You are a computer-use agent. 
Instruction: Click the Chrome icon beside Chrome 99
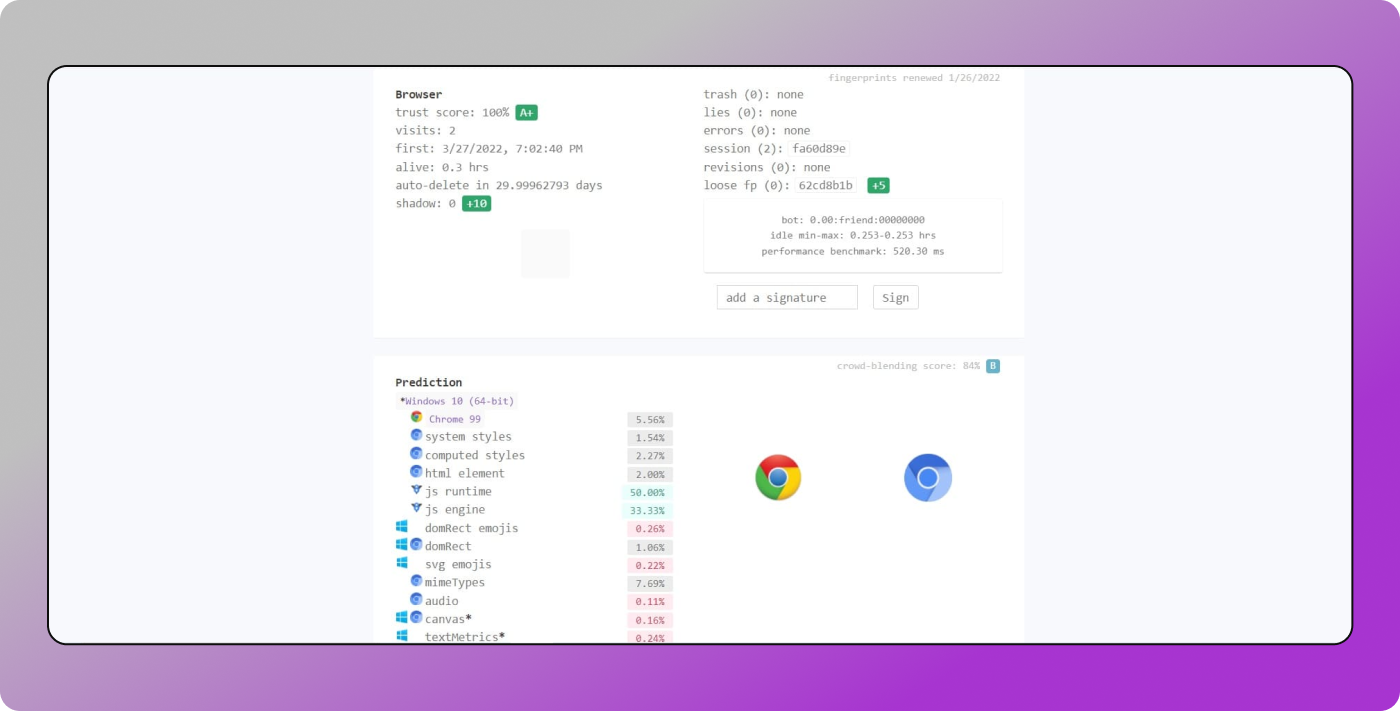[417, 418]
